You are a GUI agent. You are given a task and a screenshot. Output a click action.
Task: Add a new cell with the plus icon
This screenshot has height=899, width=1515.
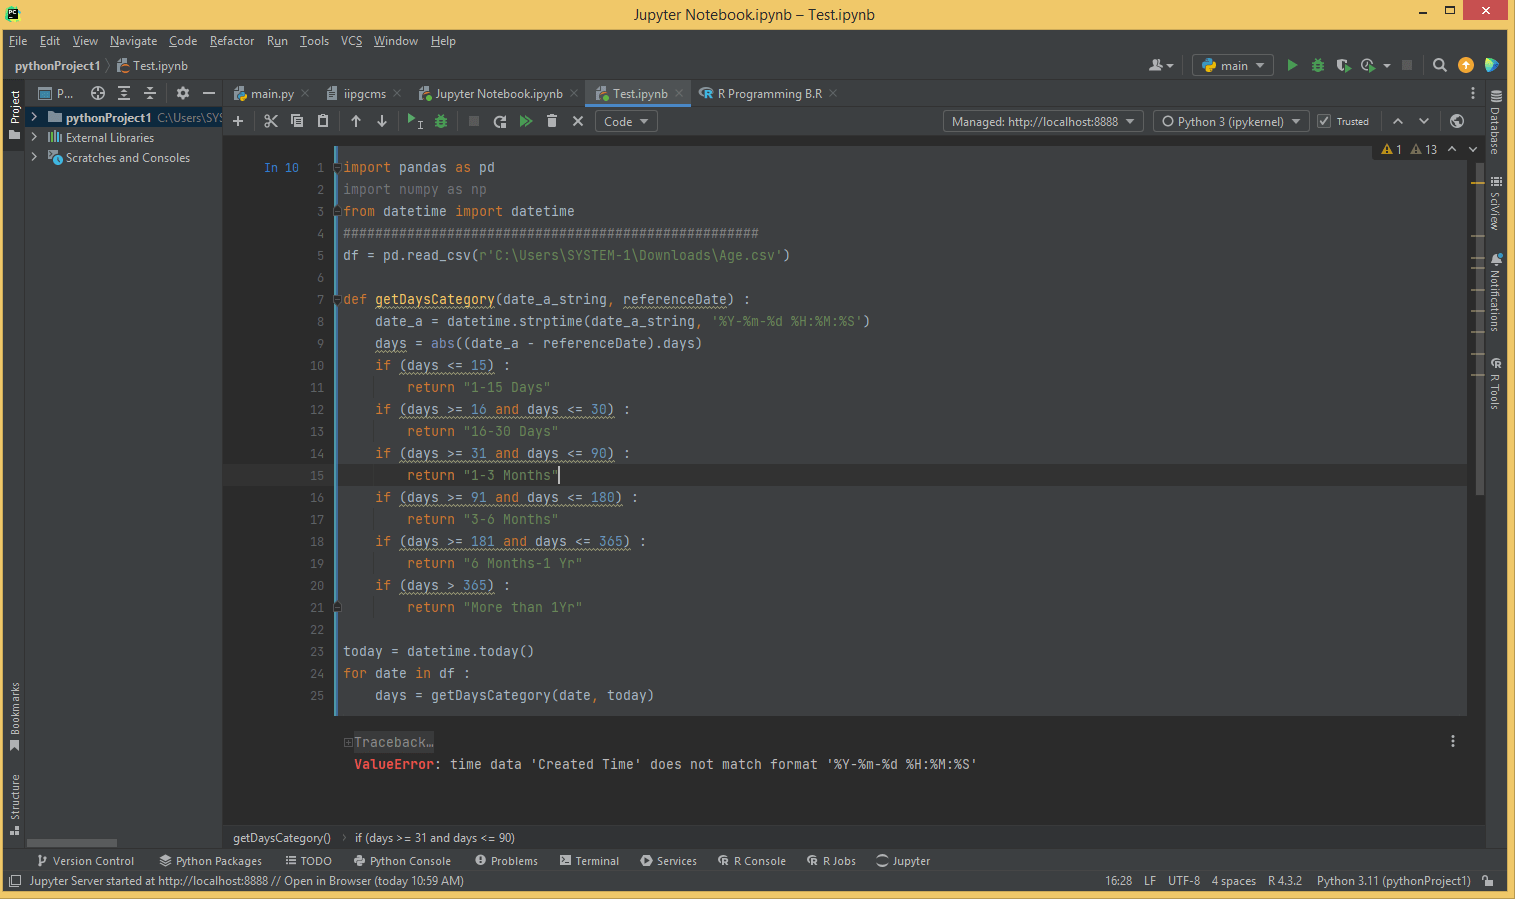[x=238, y=120]
